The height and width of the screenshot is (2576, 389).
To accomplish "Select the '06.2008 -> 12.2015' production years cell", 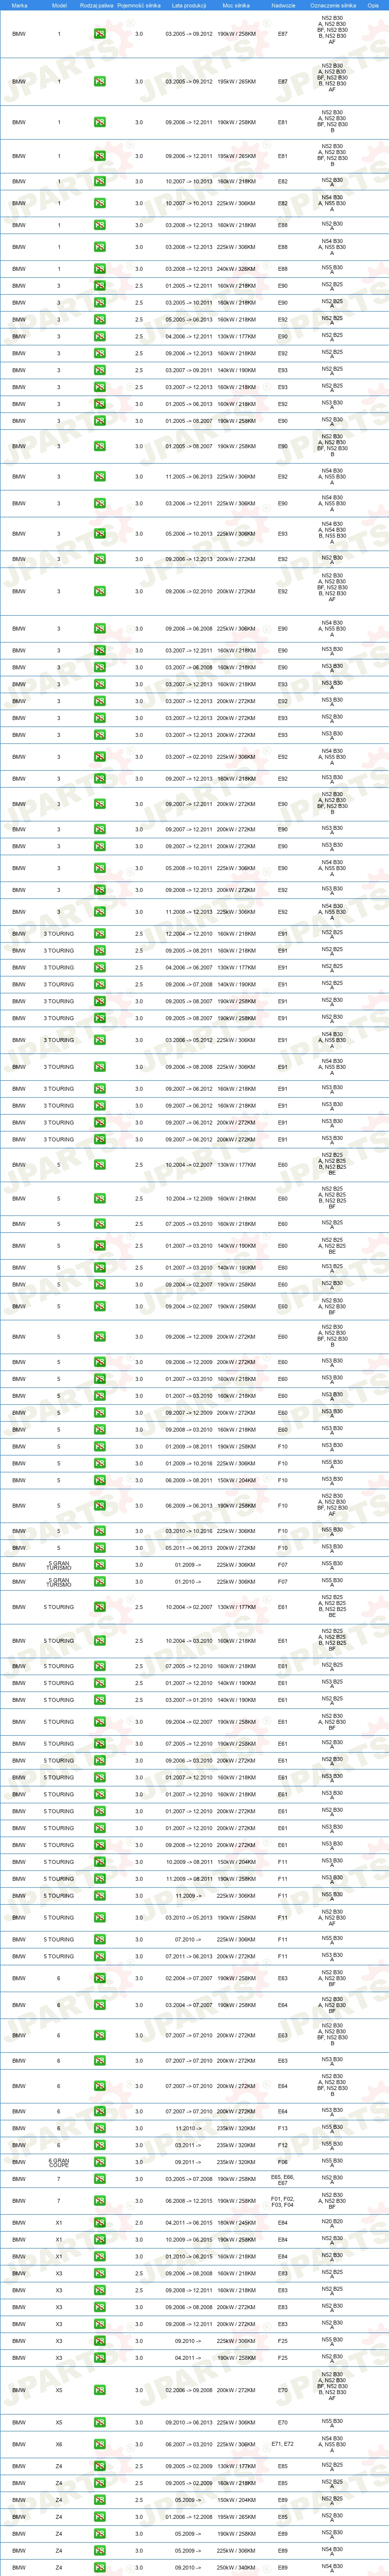I will tap(189, 2200).
